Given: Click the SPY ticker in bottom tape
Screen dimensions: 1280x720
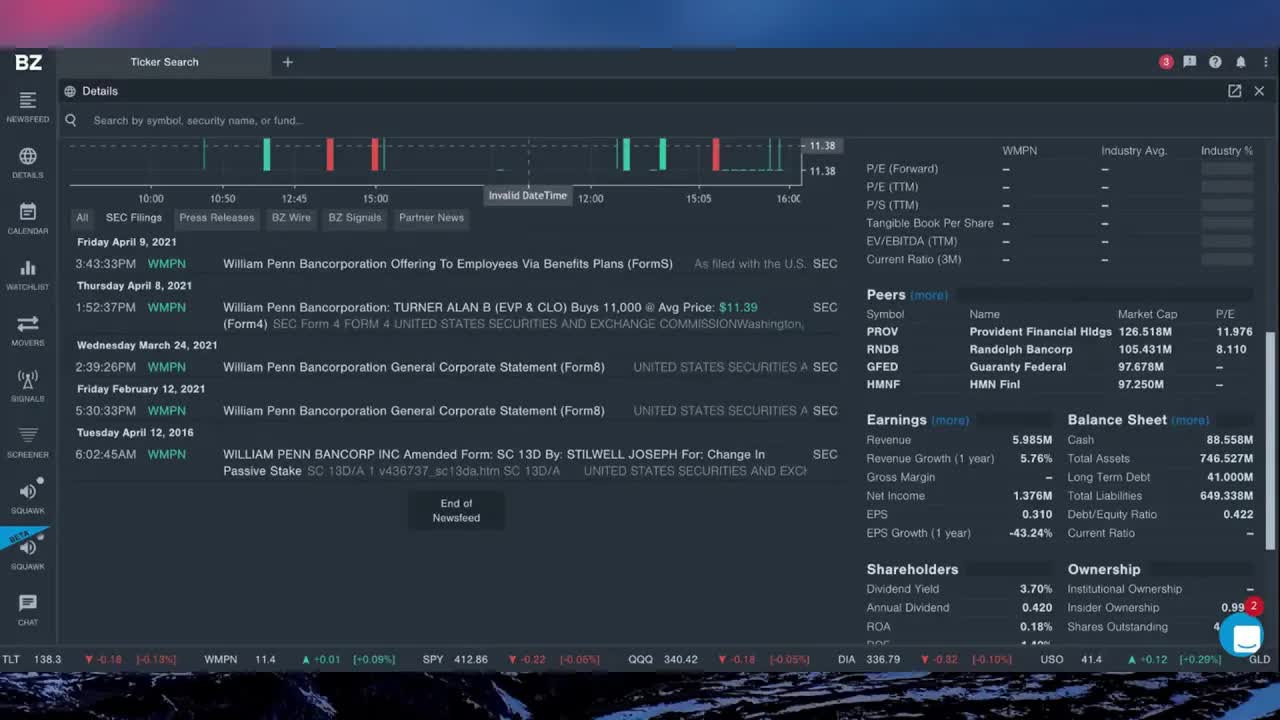Looking at the screenshot, I should 433,660.
